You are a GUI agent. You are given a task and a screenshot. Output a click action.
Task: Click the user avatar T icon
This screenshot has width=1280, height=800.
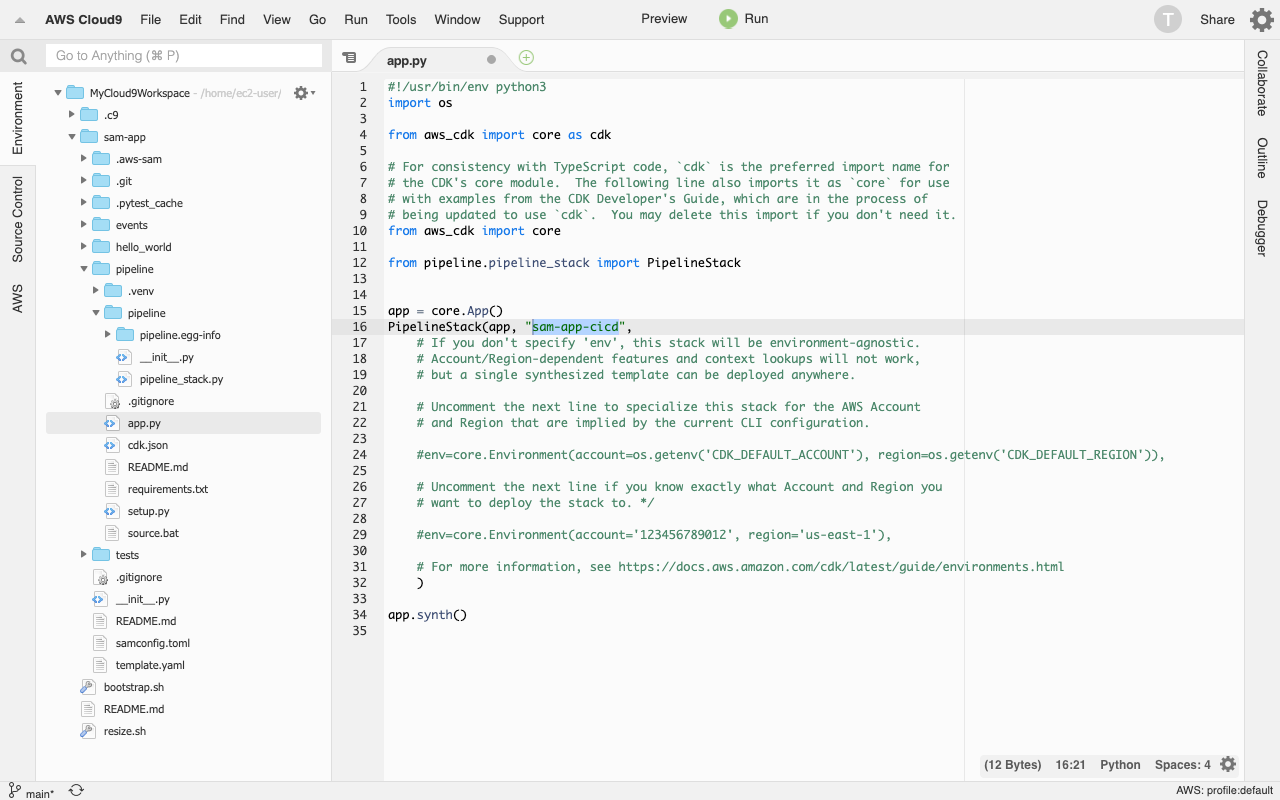tap(1167, 19)
